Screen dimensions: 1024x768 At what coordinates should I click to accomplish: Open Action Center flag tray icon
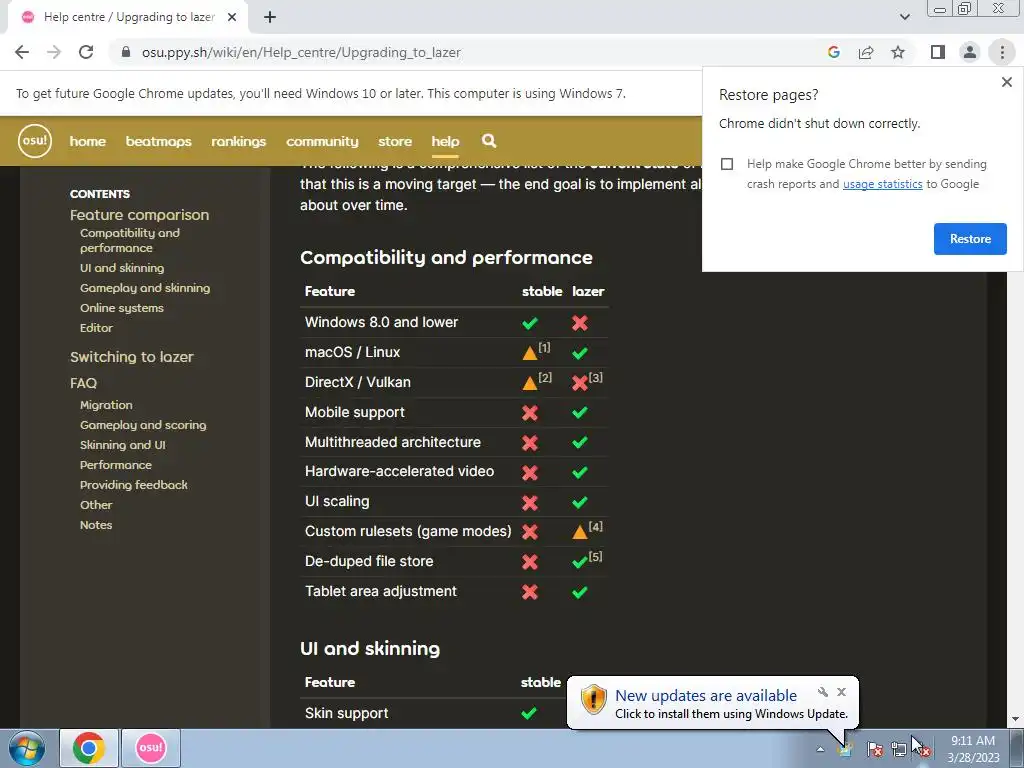(874, 749)
